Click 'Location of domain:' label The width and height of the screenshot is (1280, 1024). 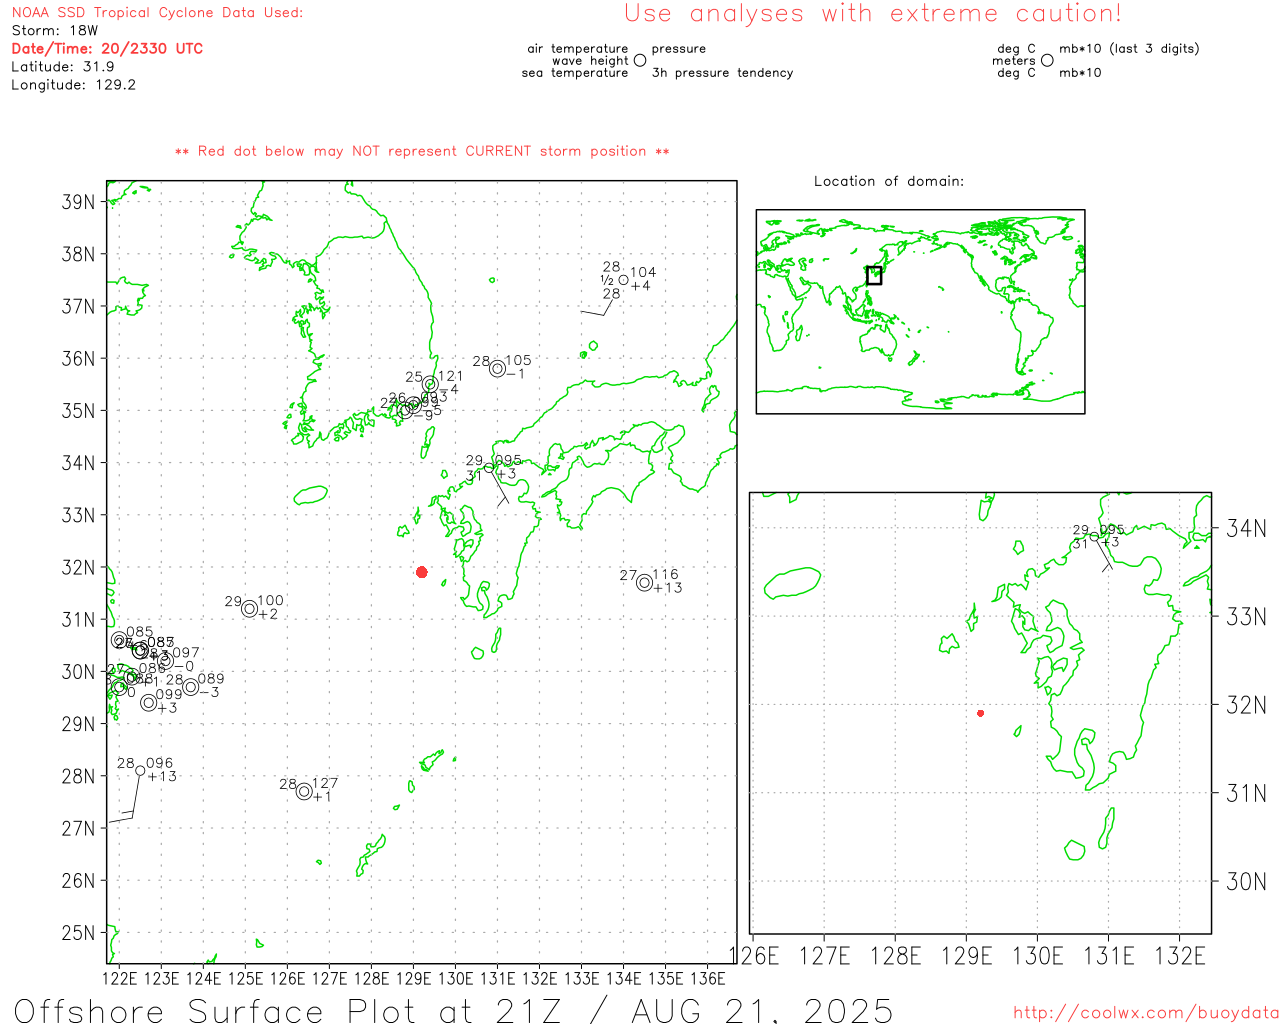(x=889, y=181)
